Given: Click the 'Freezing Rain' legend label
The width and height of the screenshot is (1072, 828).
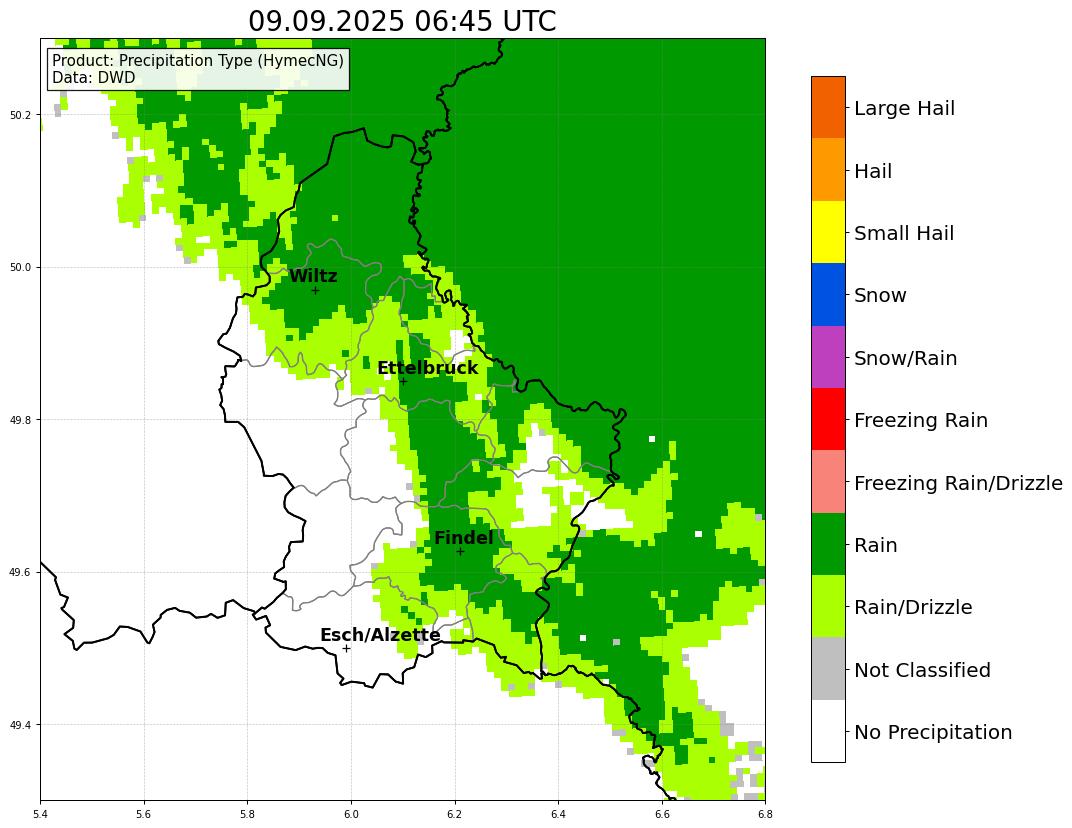Looking at the screenshot, I should [x=921, y=420].
